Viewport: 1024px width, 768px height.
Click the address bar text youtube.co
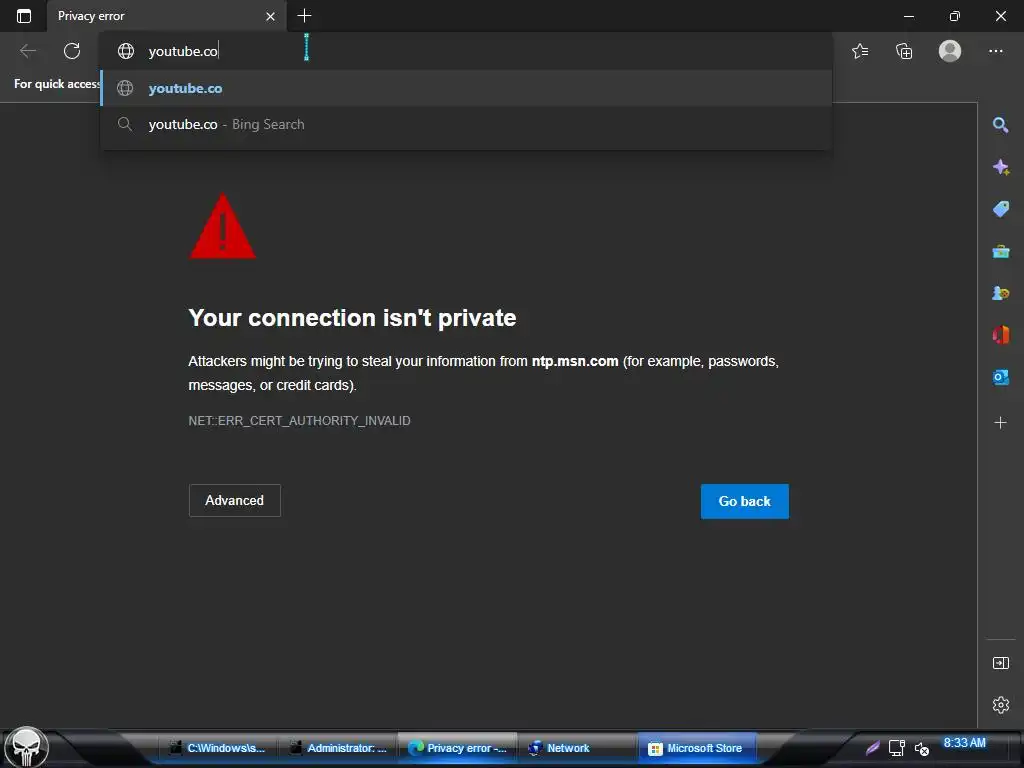coord(183,51)
